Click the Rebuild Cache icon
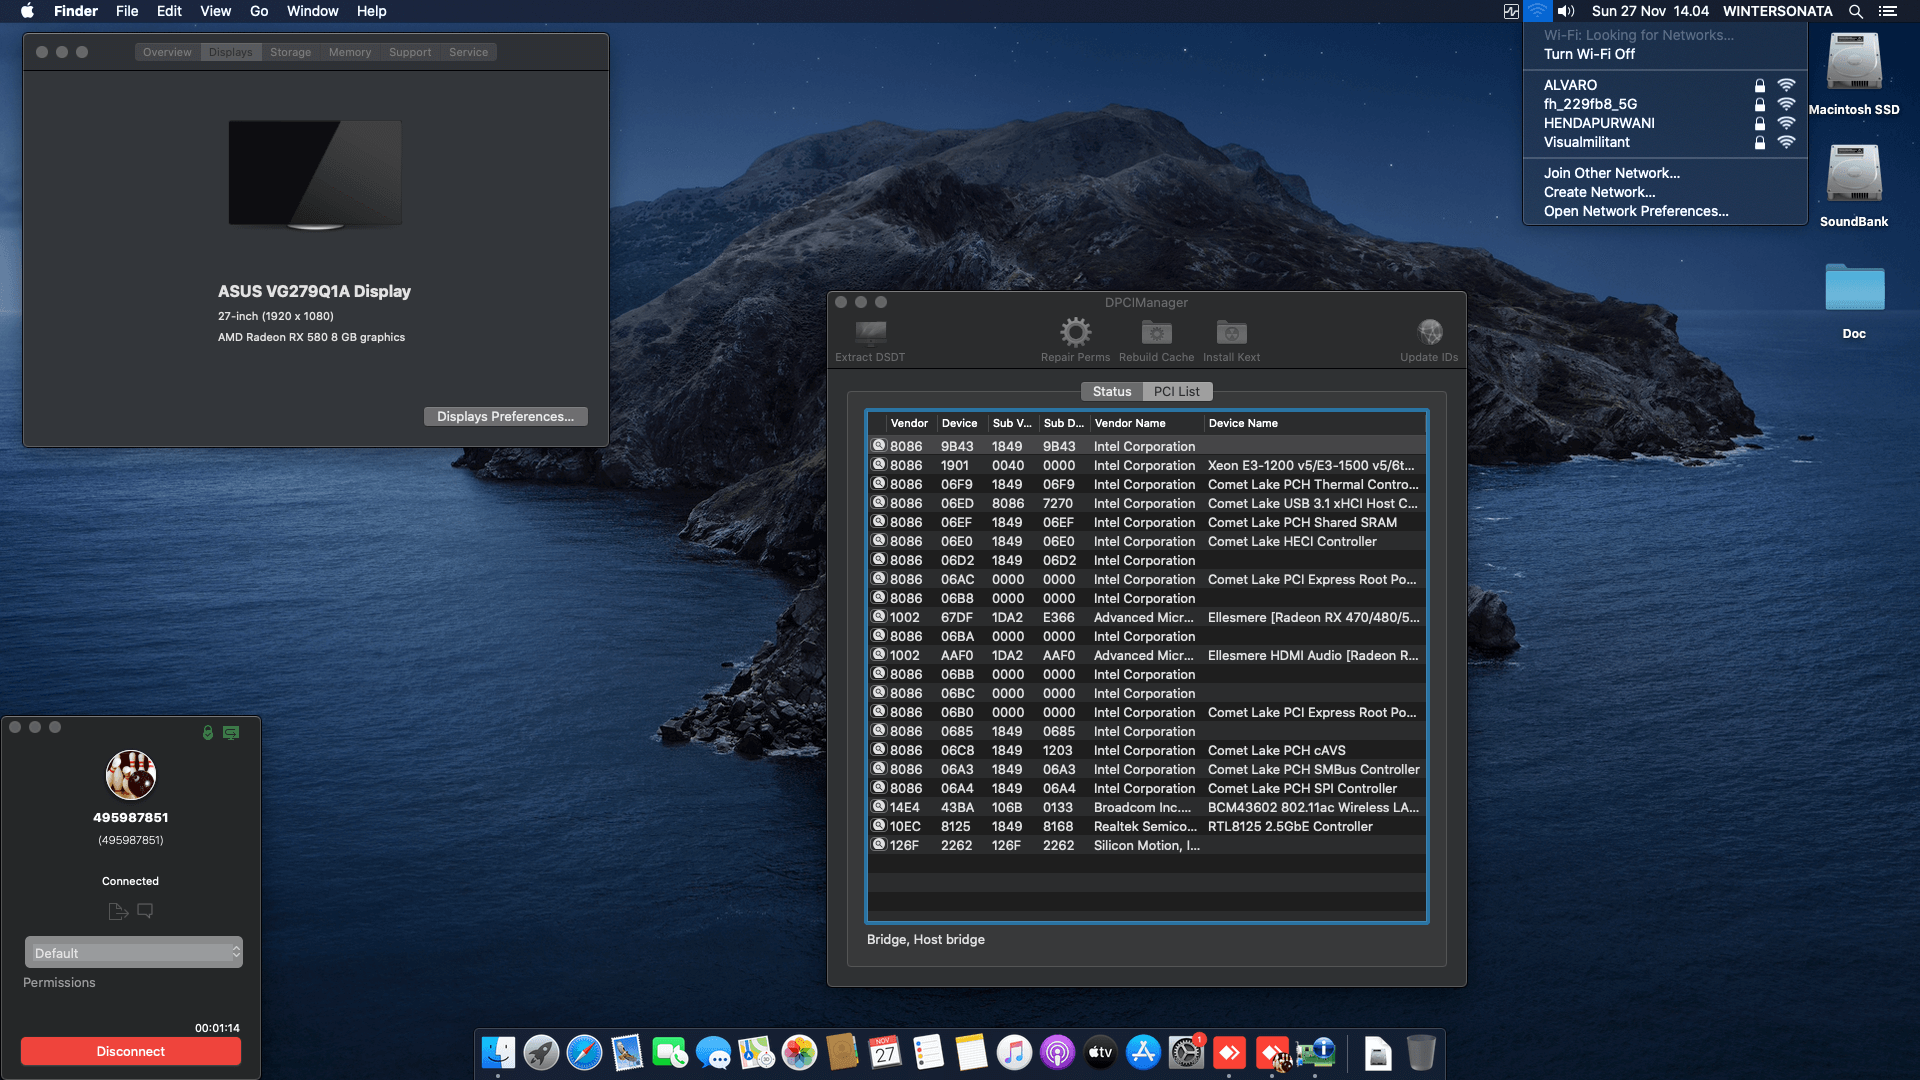The width and height of the screenshot is (1920, 1080). tap(1156, 333)
